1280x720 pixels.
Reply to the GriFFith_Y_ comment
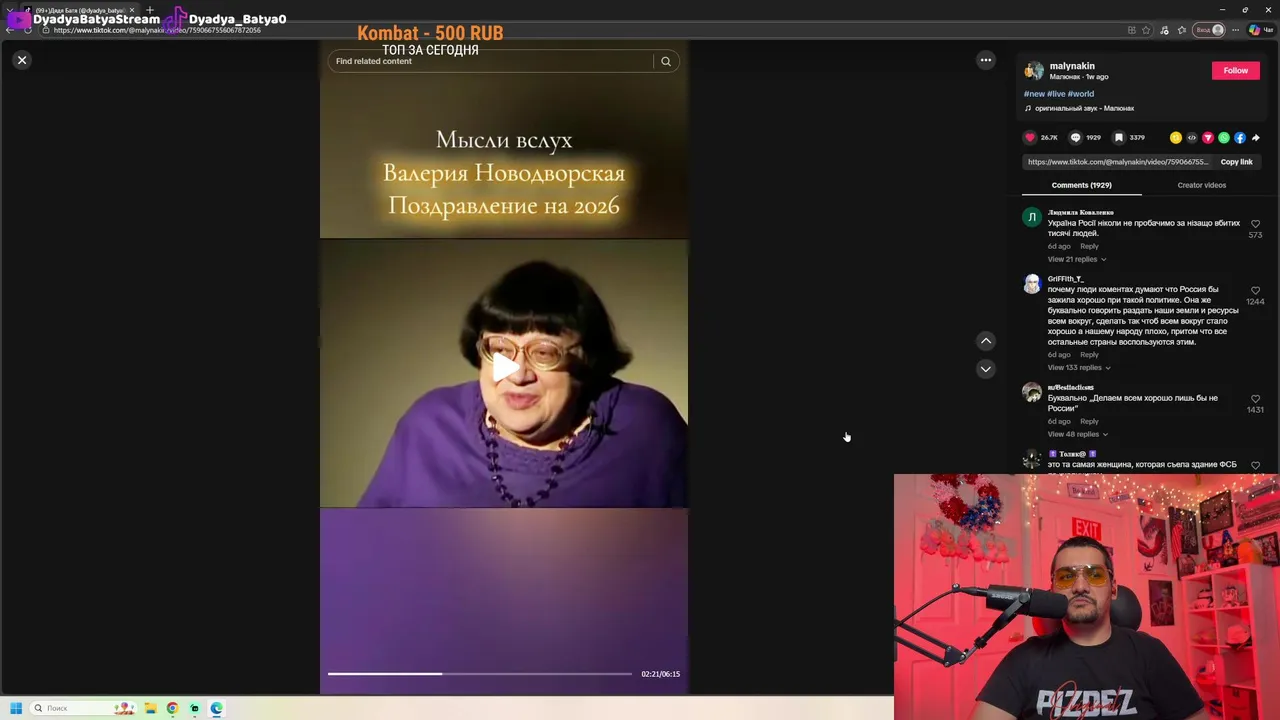(1089, 354)
